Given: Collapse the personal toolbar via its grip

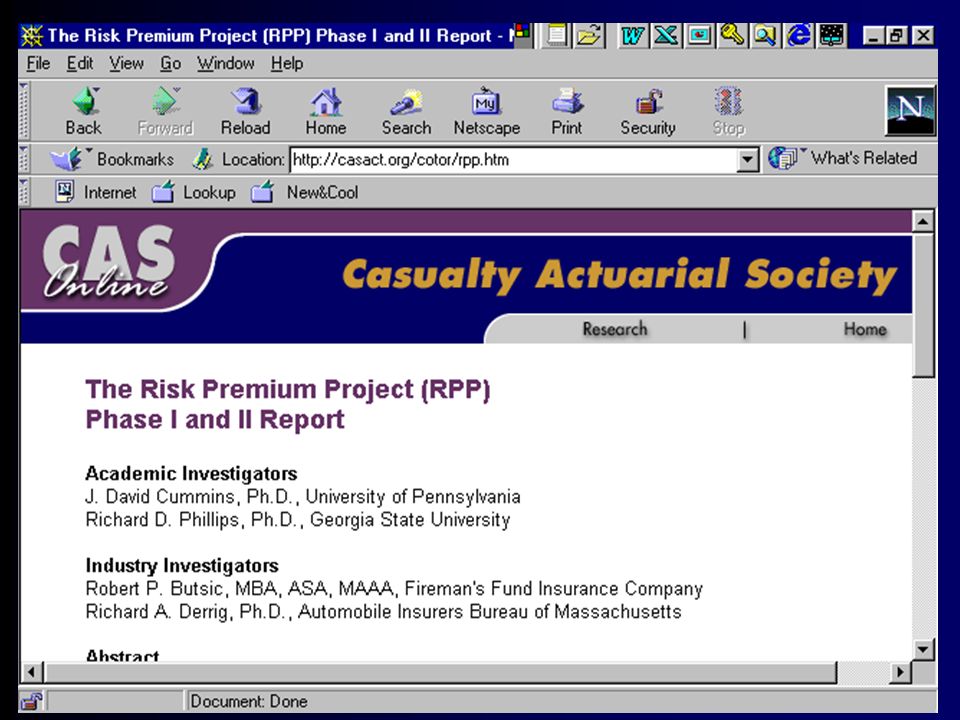Looking at the screenshot, I should (x=24, y=192).
